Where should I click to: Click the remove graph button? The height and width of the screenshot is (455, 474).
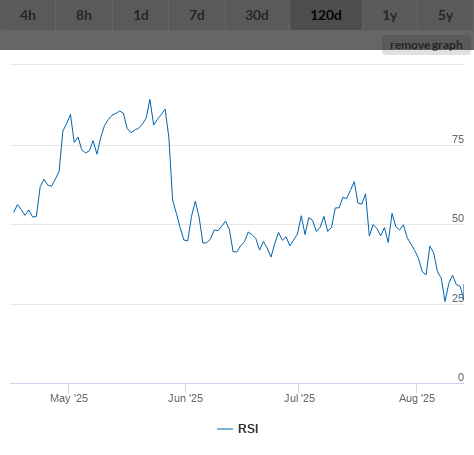[426, 45]
